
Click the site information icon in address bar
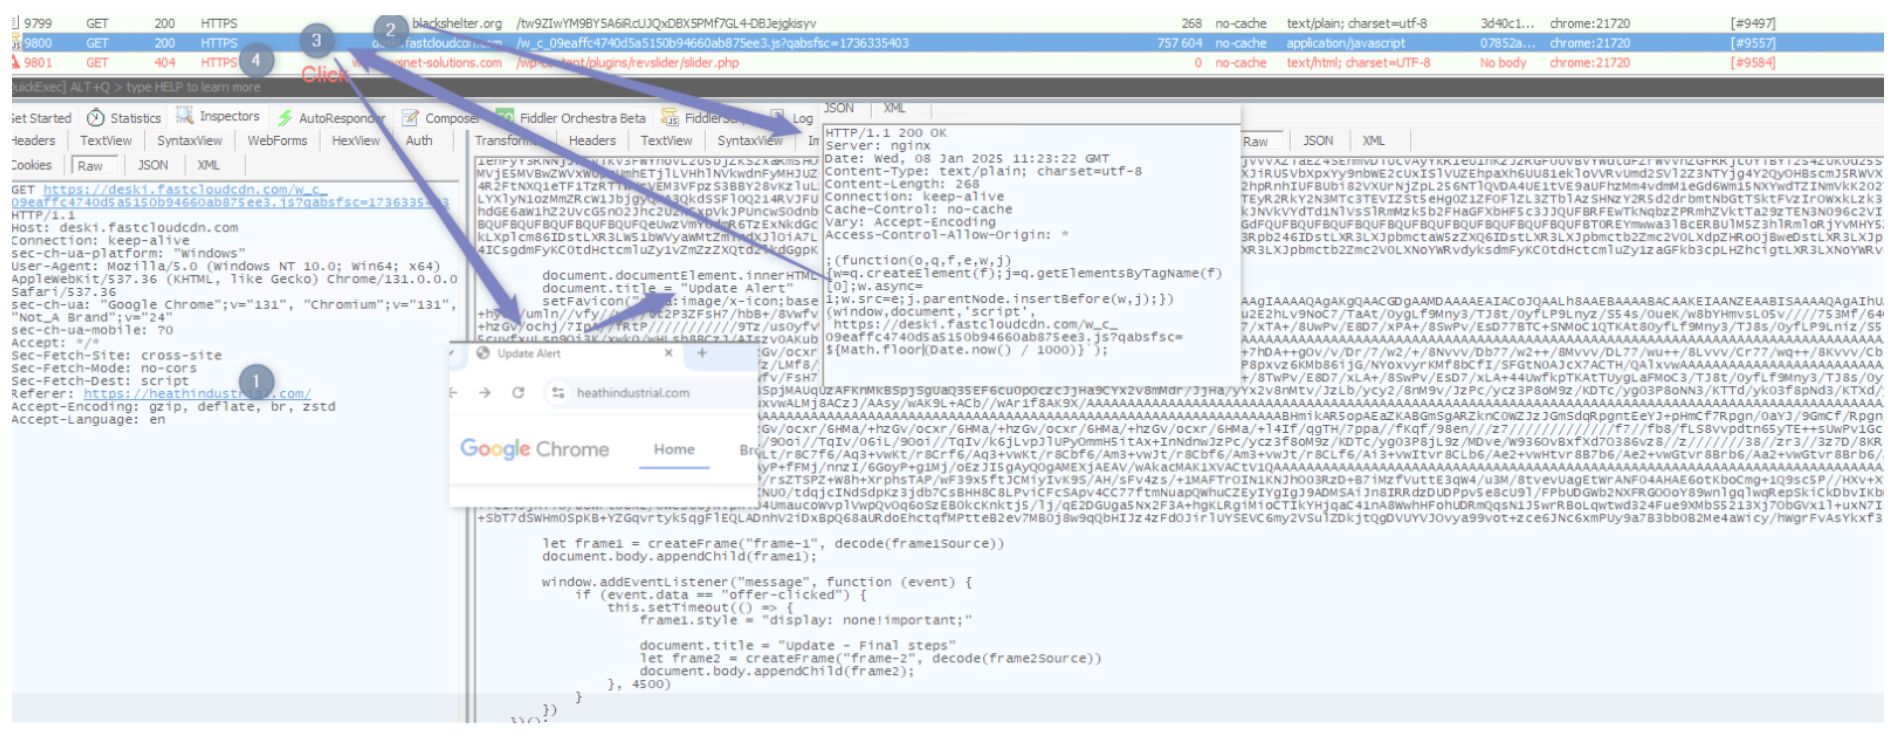pos(558,393)
